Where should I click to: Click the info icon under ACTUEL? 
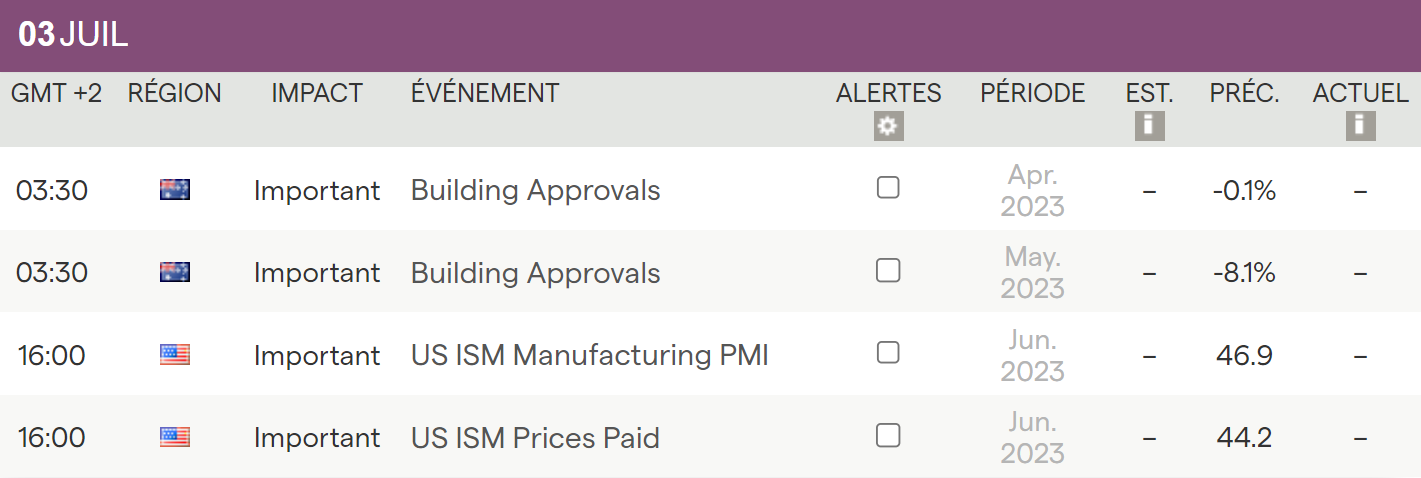click(1360, 126)
